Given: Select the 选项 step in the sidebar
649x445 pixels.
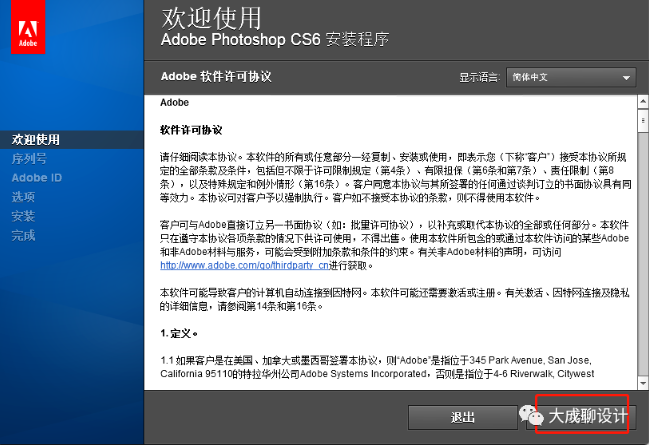Looking at the screenshot, I should (x=23, y=197).
